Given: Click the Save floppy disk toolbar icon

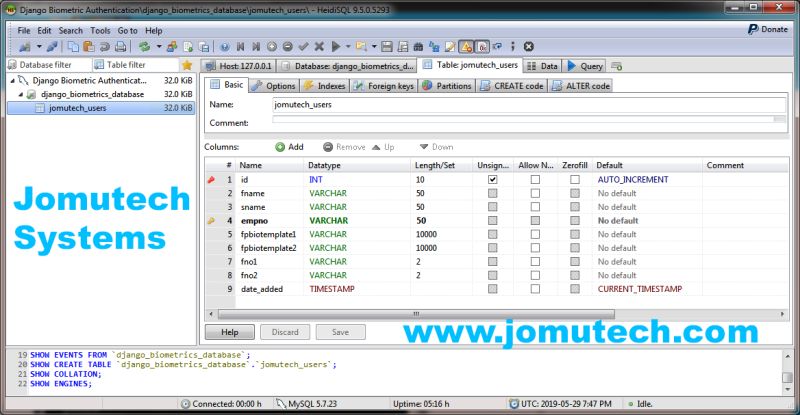Looking at the screenshot, I should click(x=387, y=47).
